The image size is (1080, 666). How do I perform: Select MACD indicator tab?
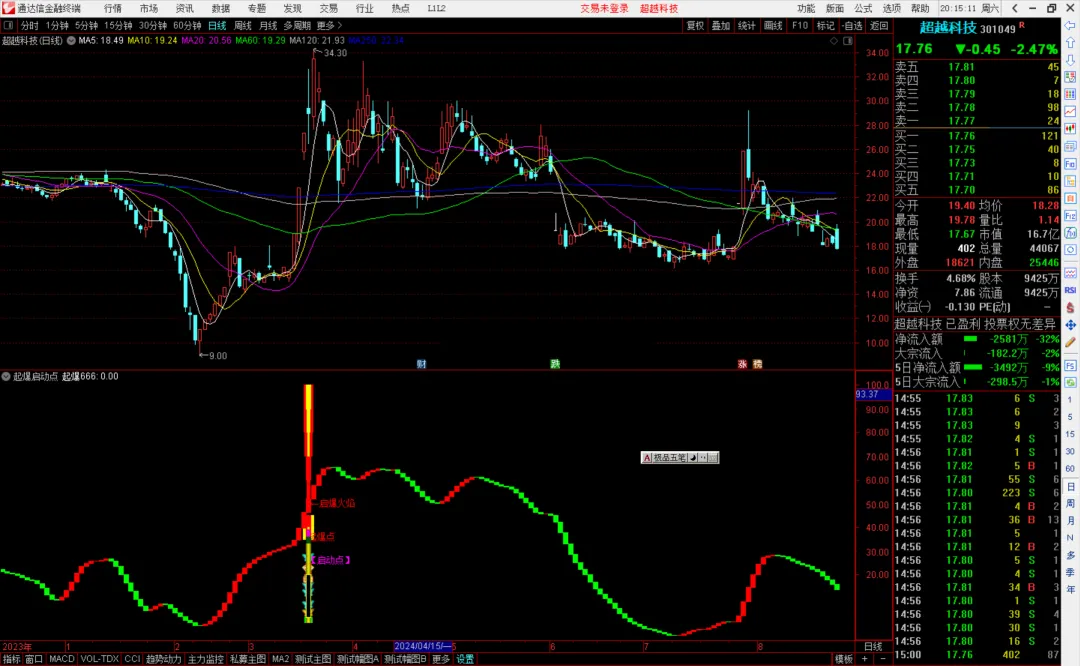(61, 659)
